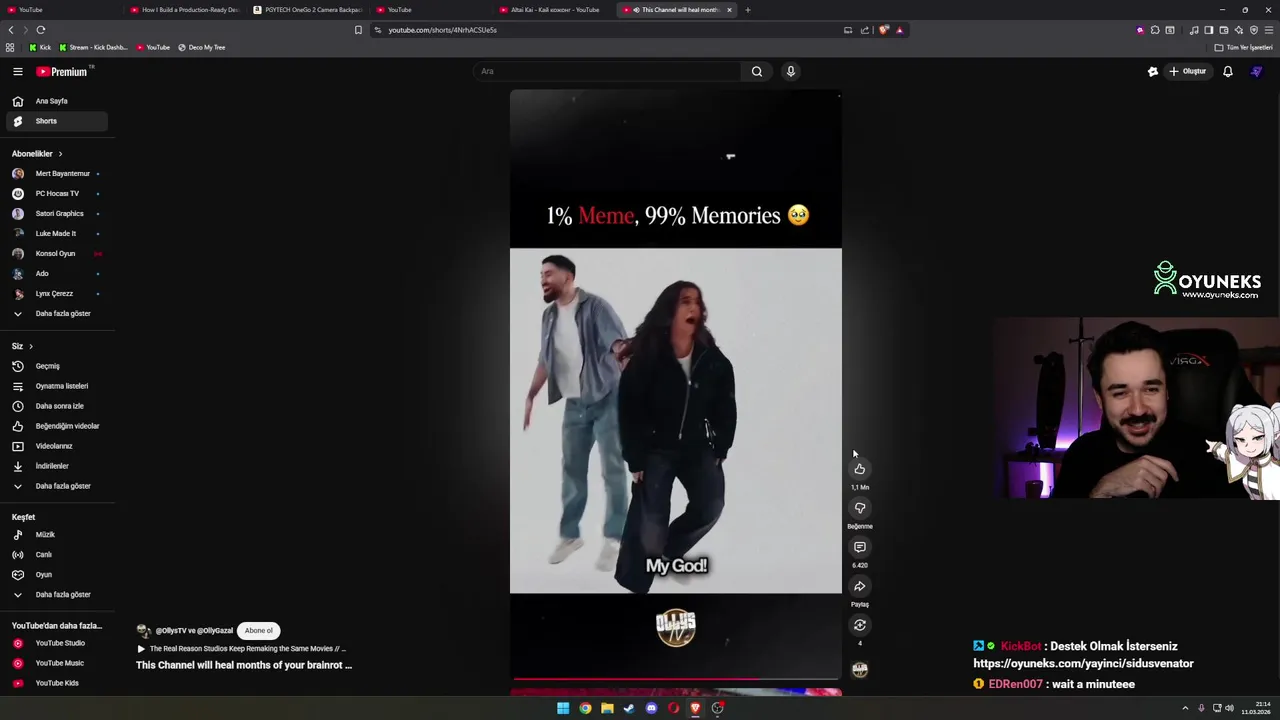Open the round sound thumbnail below remix

pyautogui.click(x=859, y=669)
